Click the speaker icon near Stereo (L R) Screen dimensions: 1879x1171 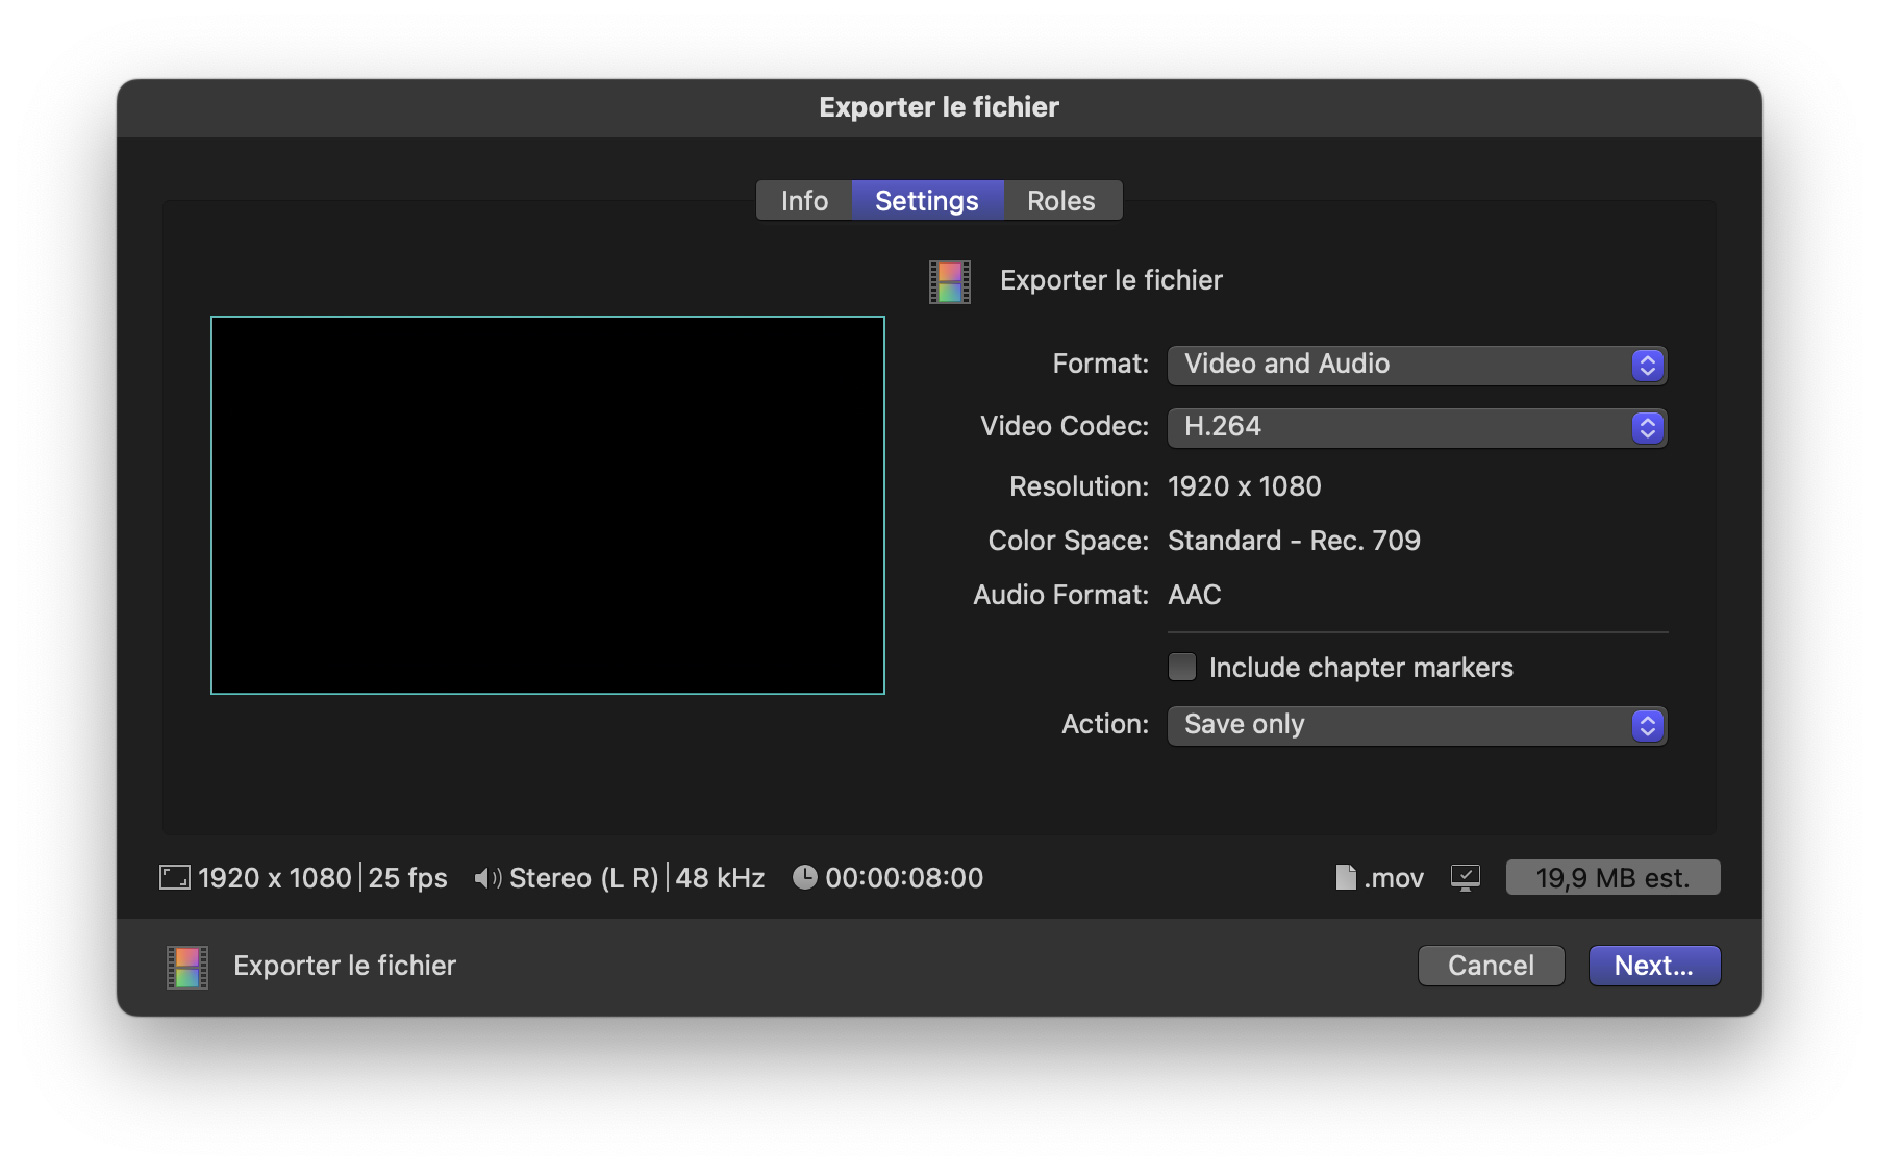click(x=487, y=877)
